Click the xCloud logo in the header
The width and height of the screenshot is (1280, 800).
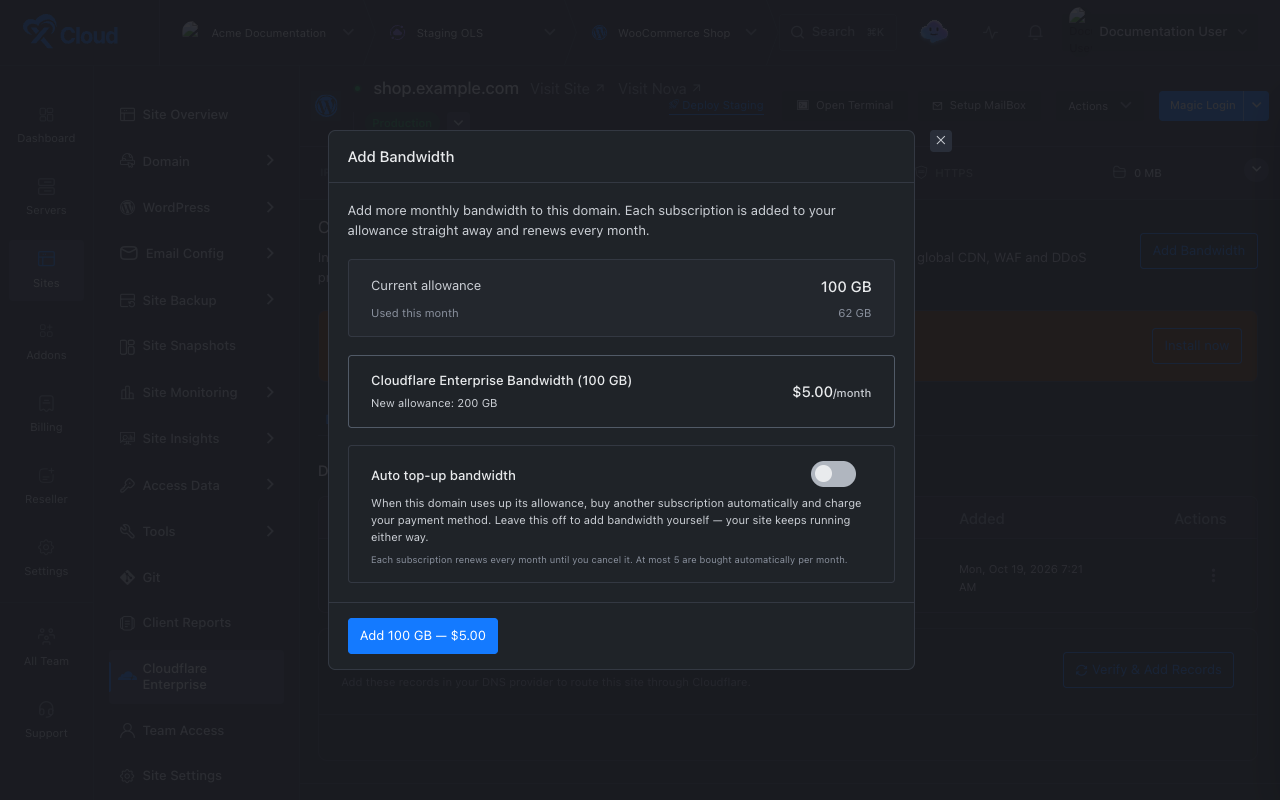coord(70,32)
